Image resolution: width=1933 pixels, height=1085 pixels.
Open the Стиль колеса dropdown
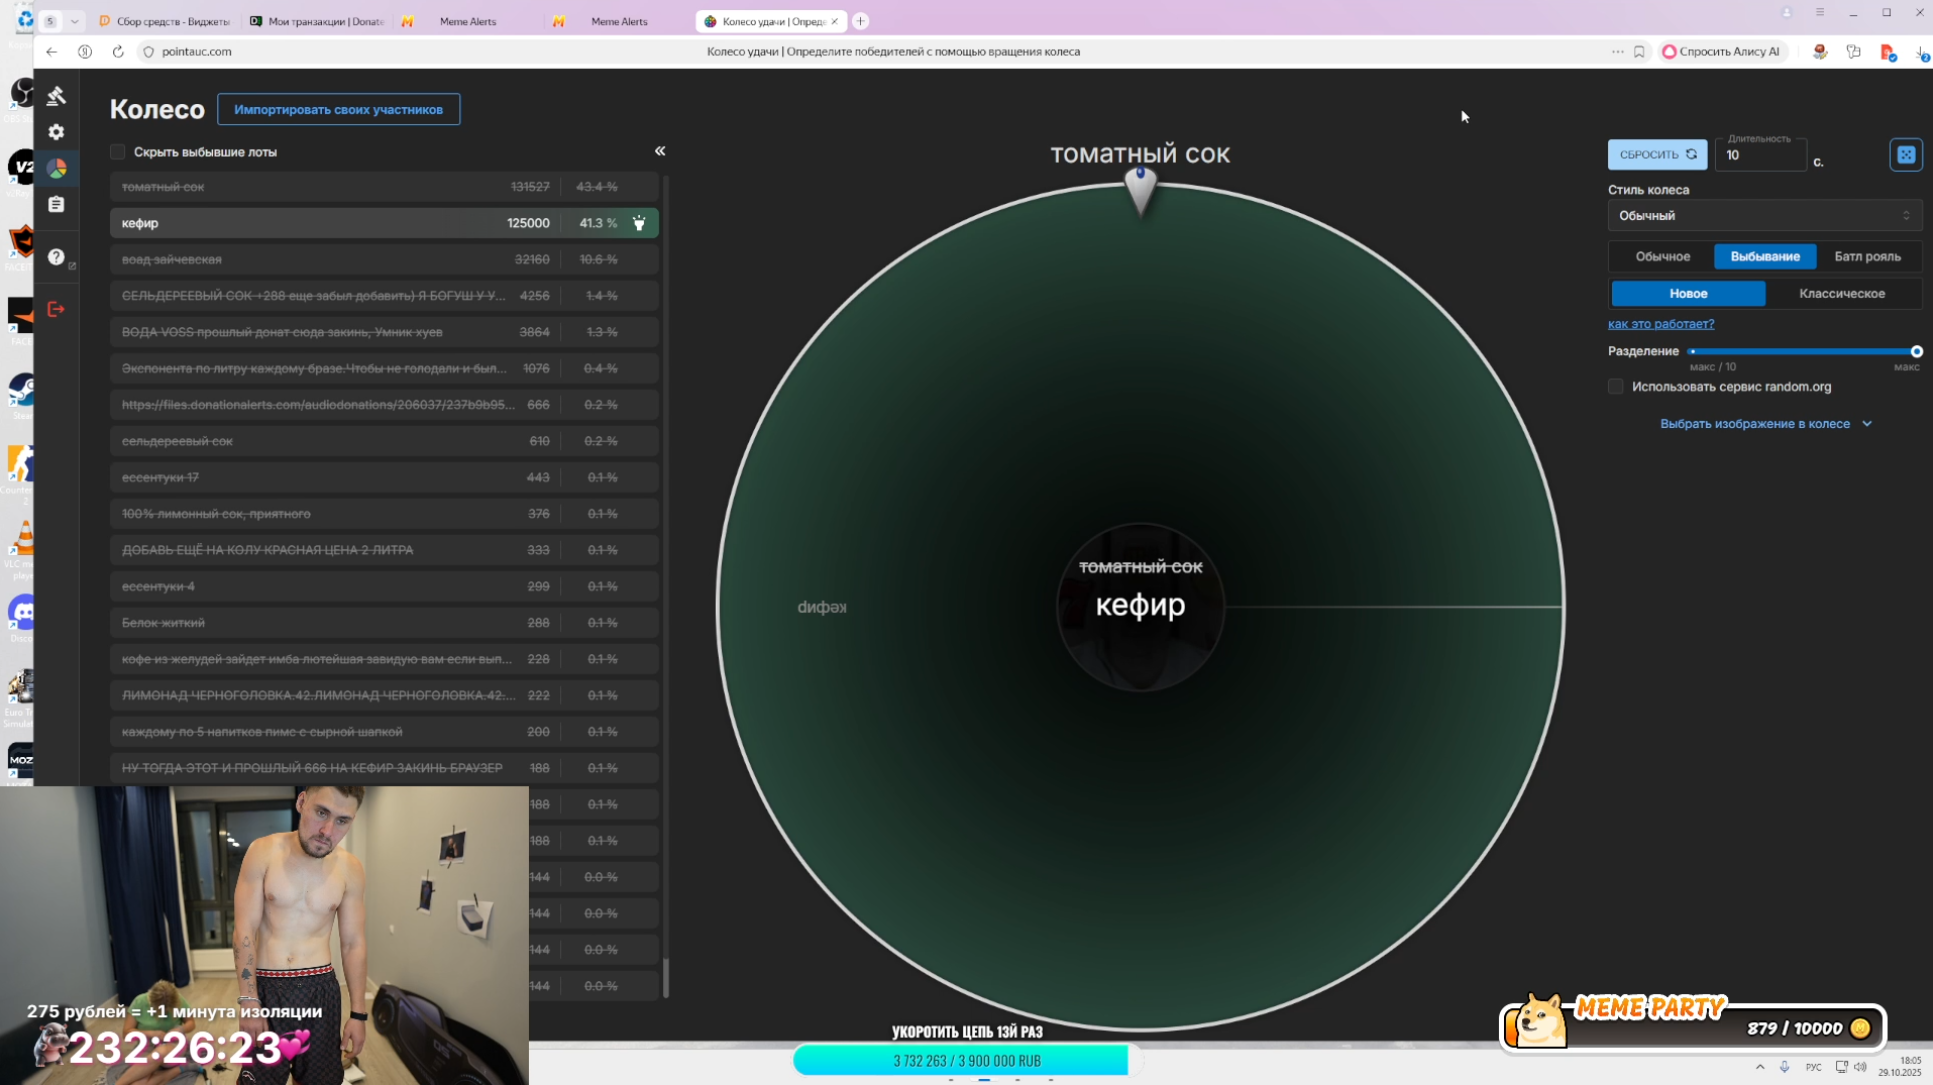click(1763, 216)
